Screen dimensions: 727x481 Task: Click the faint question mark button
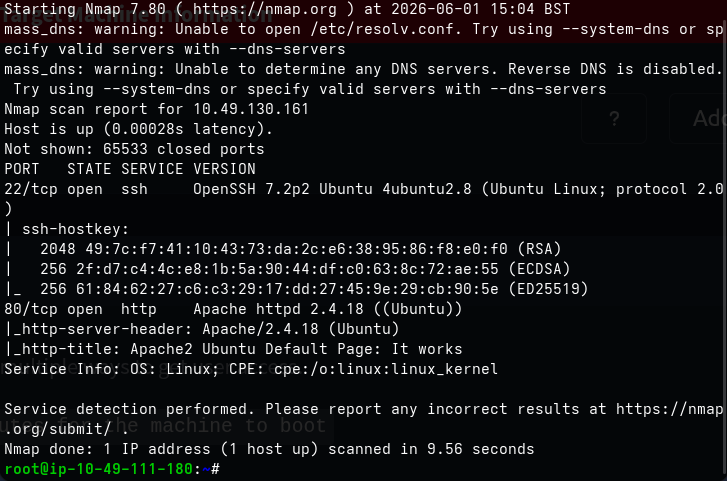coord(614,119)
